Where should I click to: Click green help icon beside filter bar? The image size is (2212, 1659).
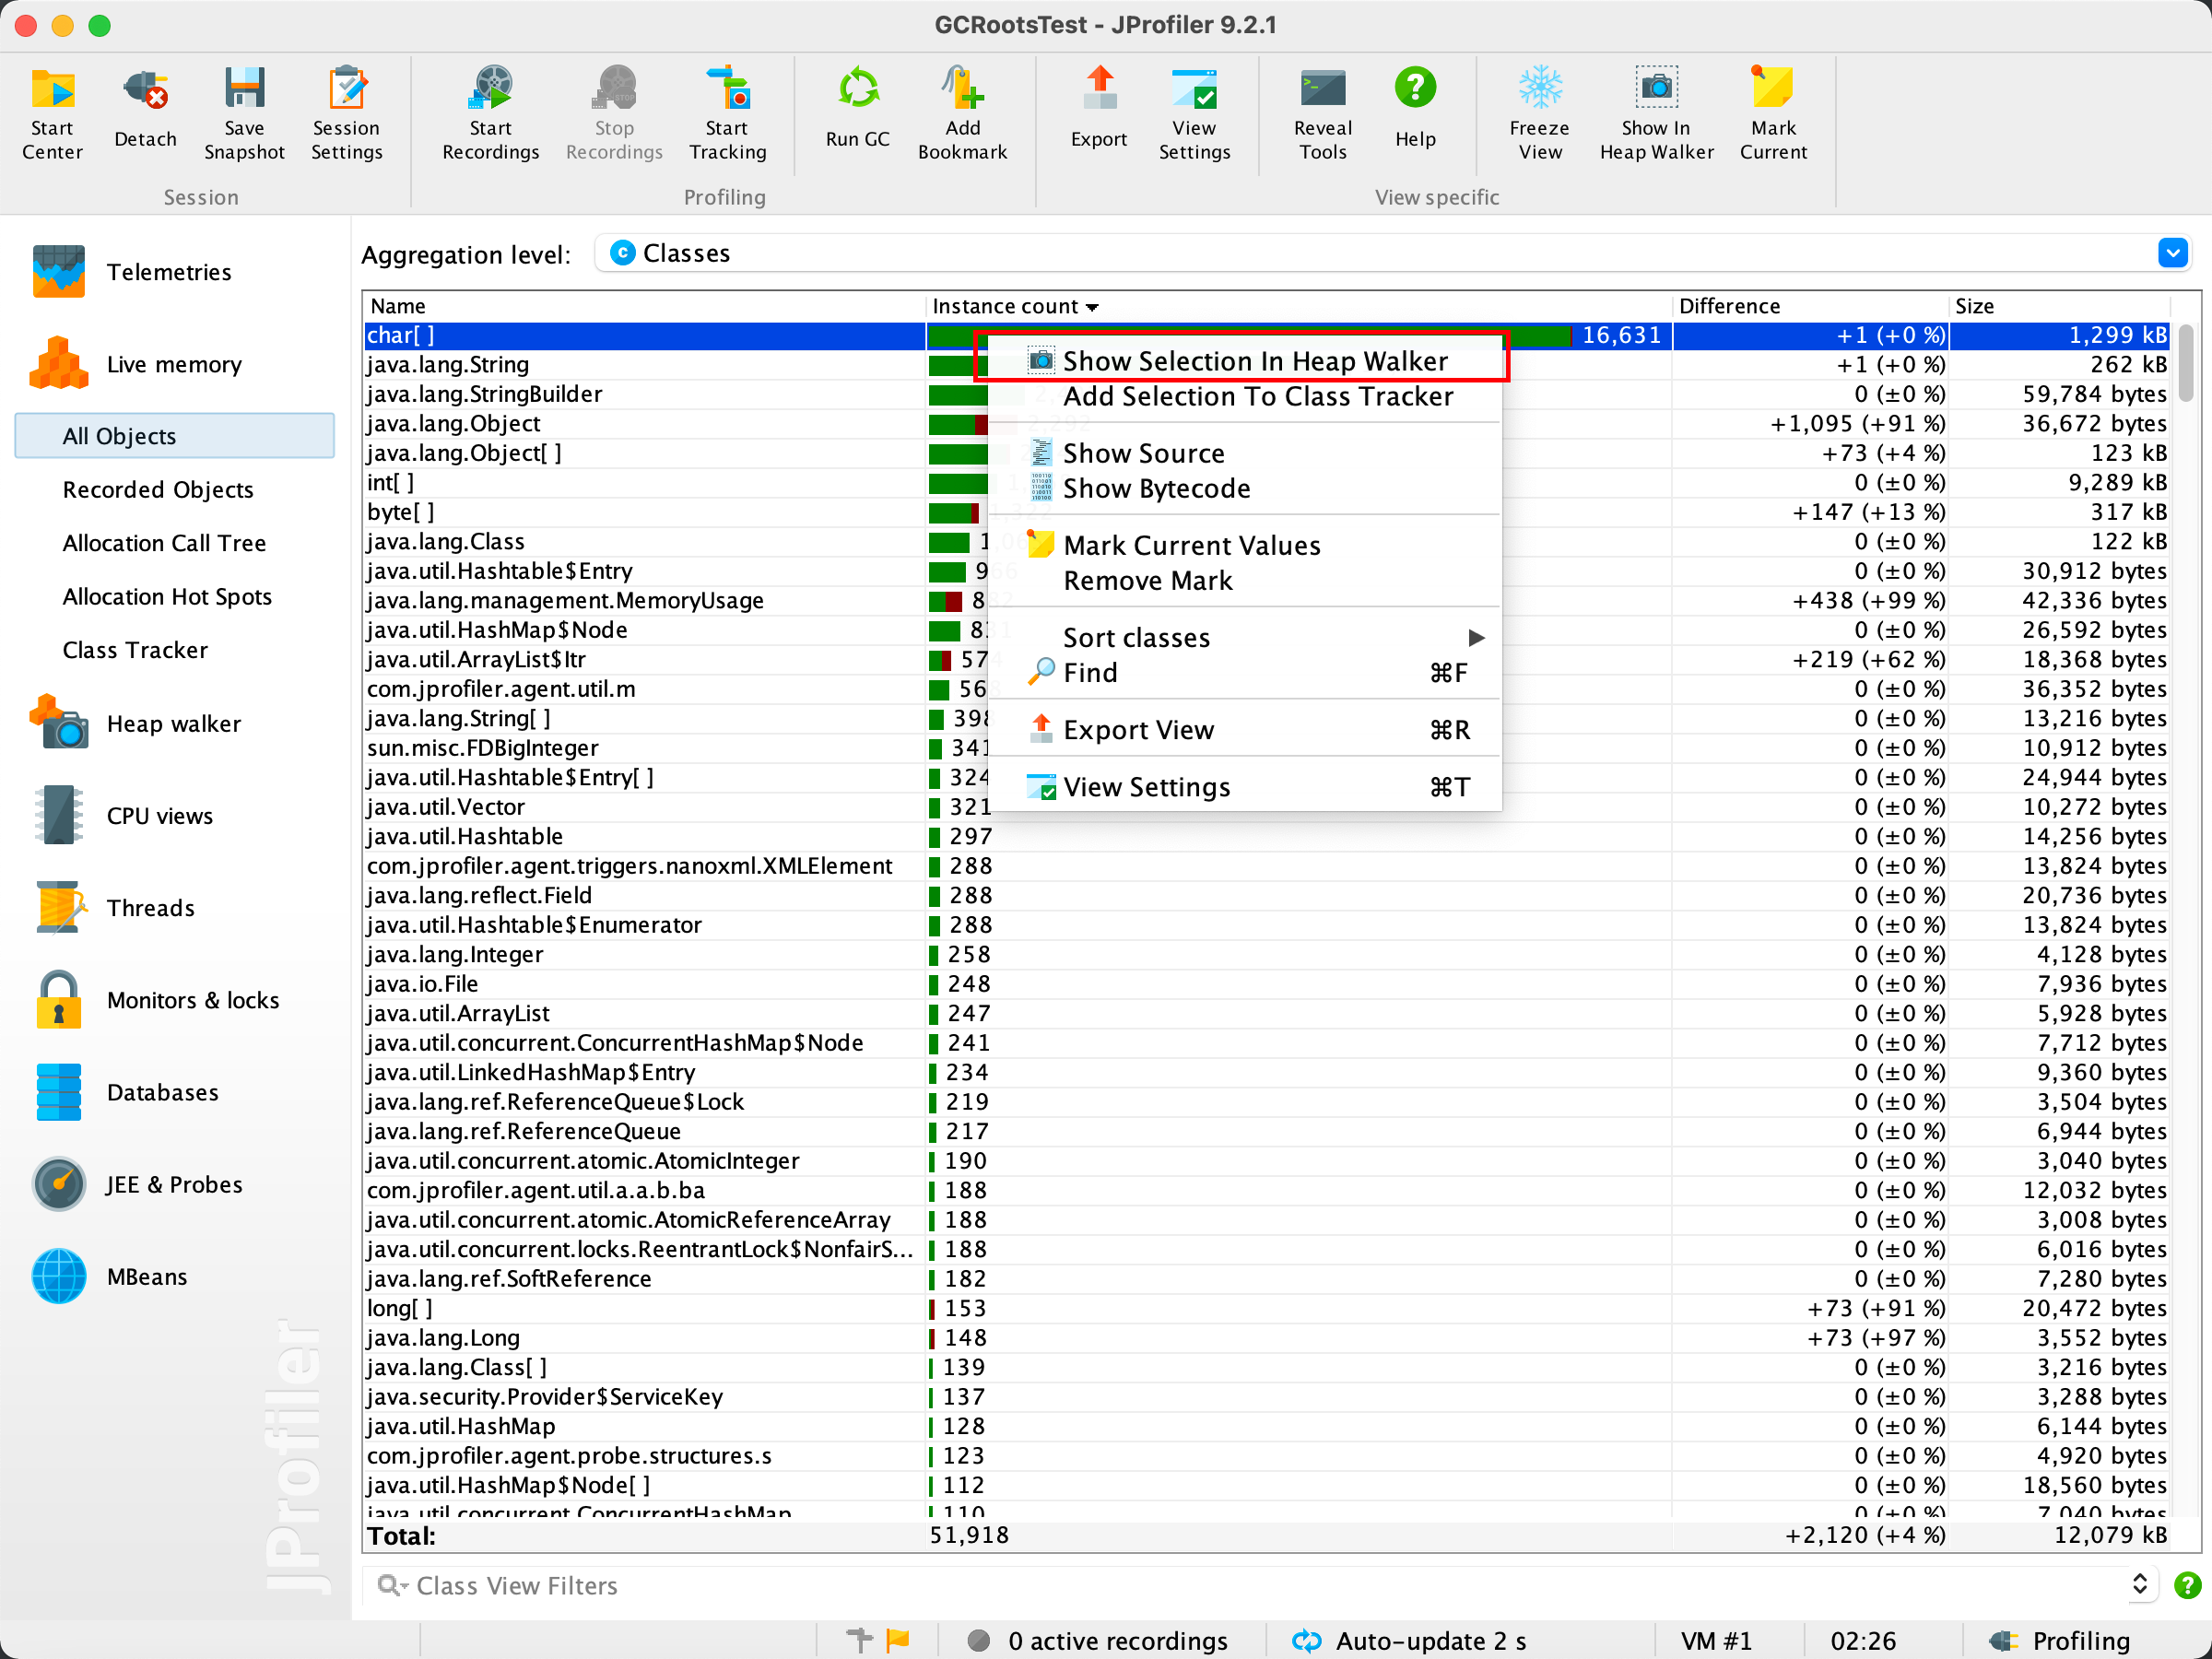click(2187, 1585)
